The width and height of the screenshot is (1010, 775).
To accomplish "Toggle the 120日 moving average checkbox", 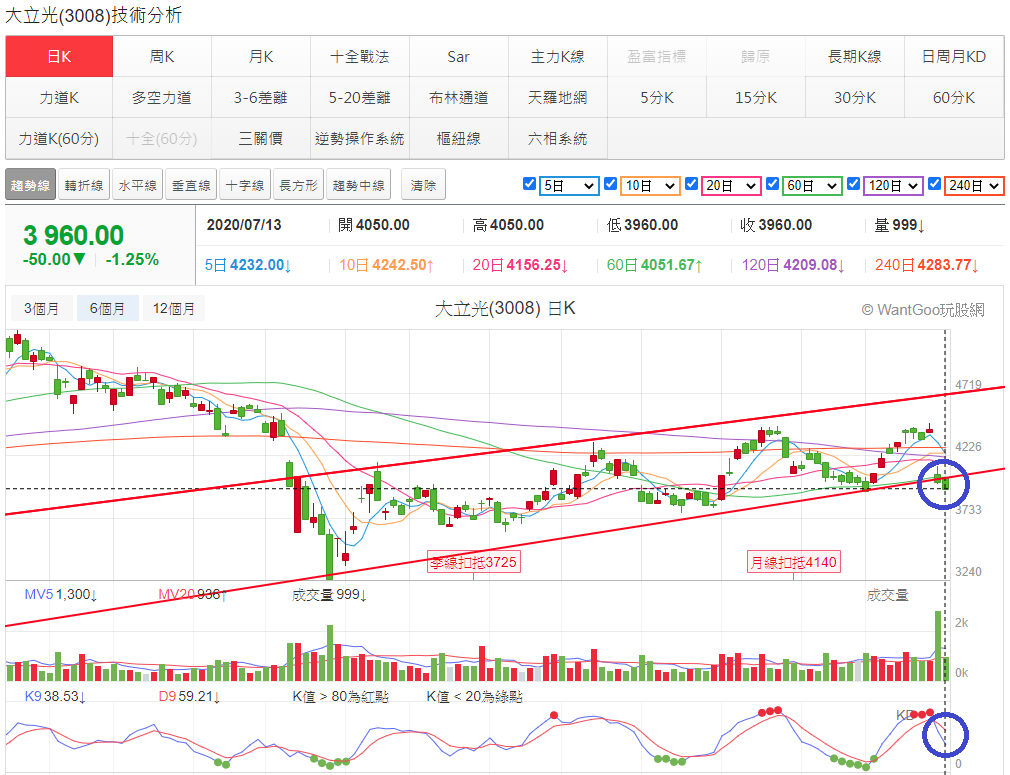I will [x=853, y=184].
